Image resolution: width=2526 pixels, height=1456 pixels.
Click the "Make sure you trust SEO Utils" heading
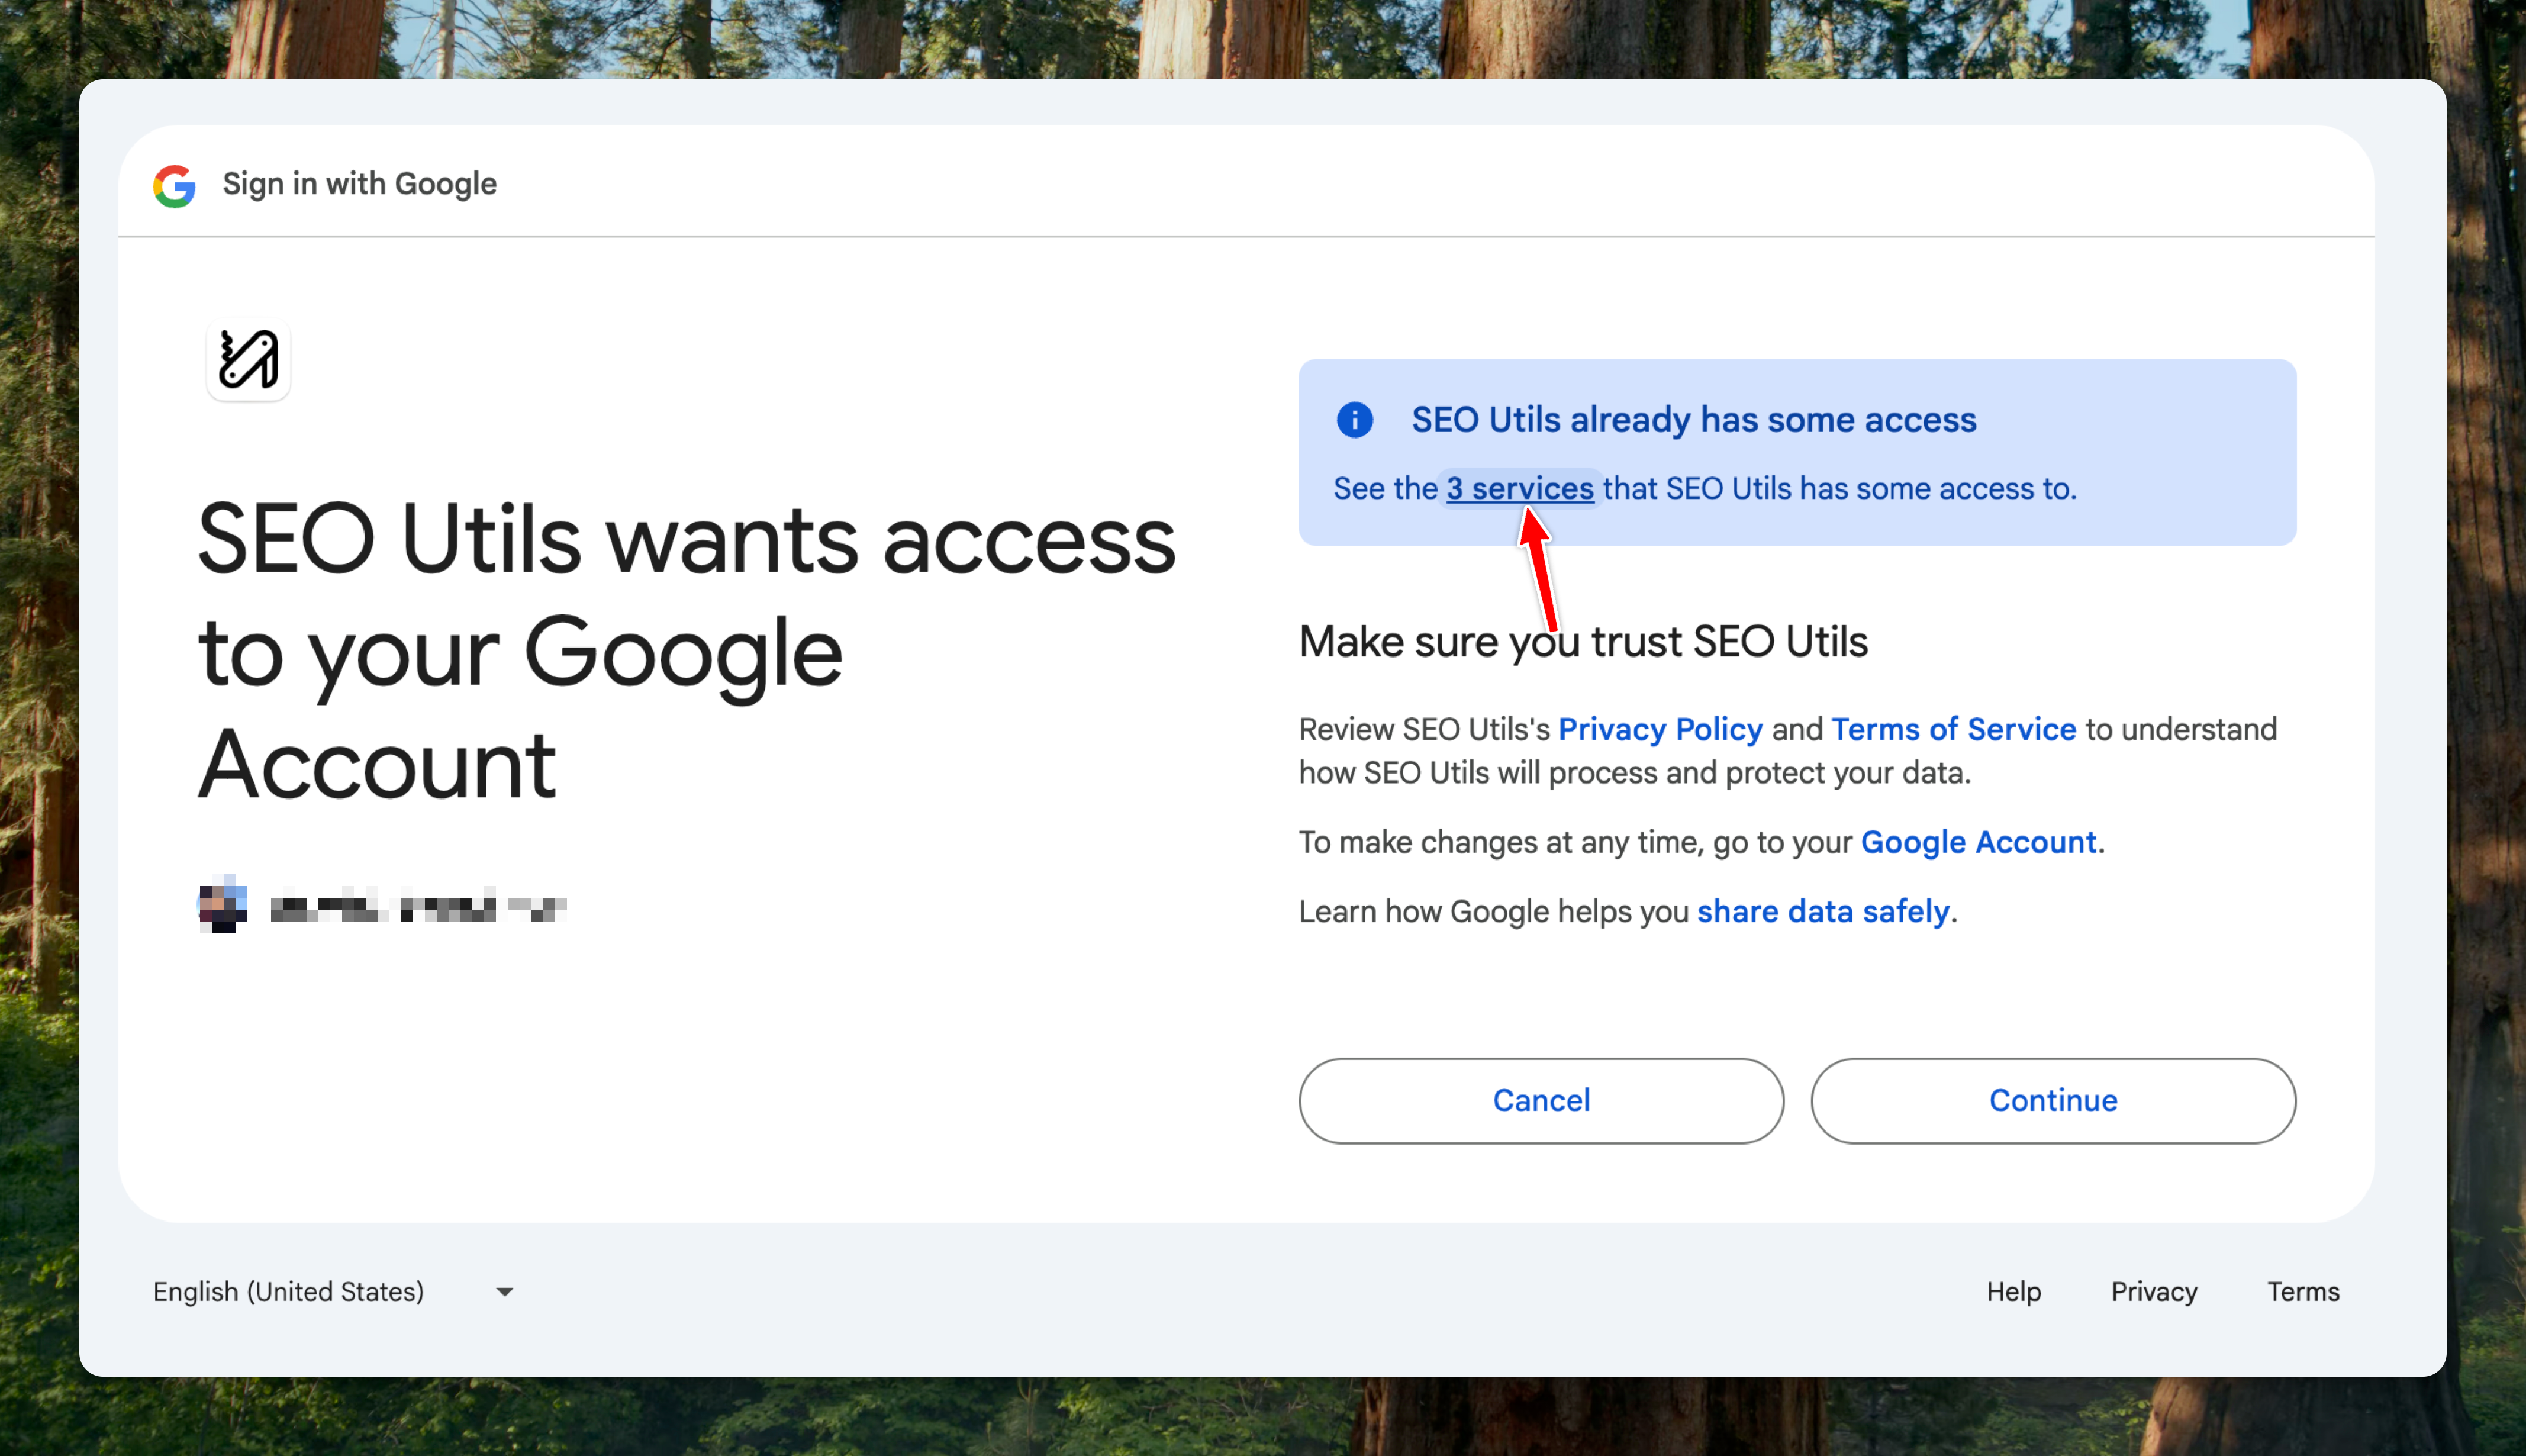[1582, 642]
